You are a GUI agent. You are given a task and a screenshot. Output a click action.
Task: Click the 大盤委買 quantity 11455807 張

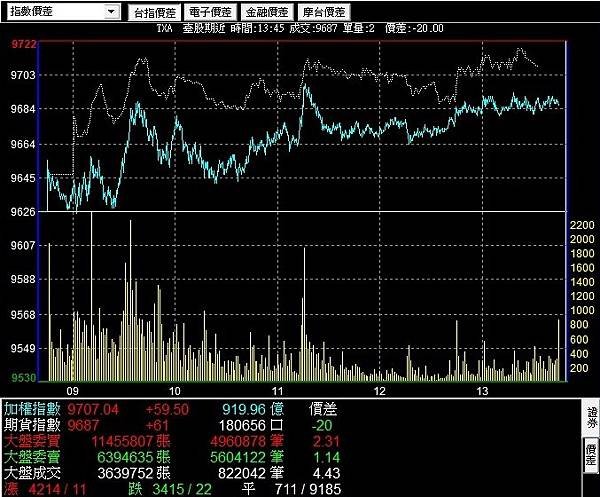click(x=131, y=442)
